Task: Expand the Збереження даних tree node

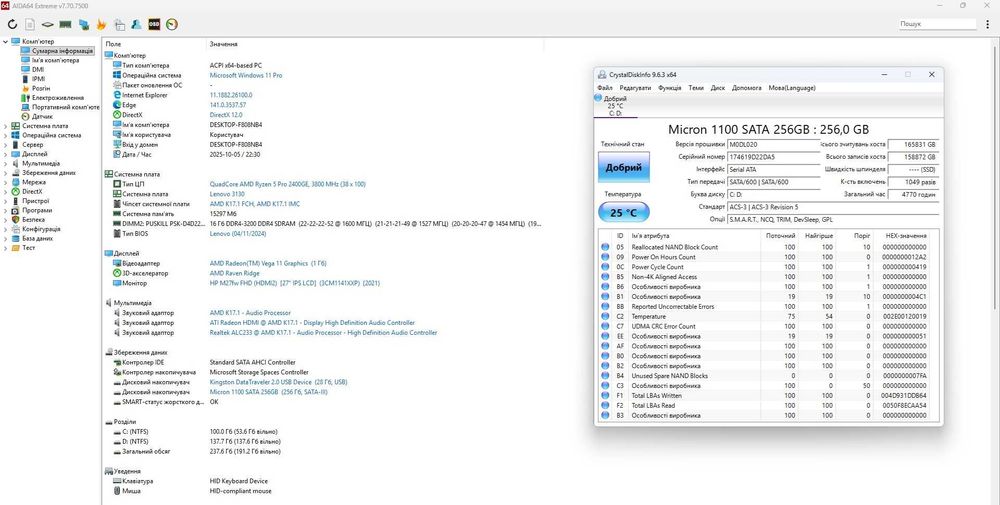Action: click(6, 173)
